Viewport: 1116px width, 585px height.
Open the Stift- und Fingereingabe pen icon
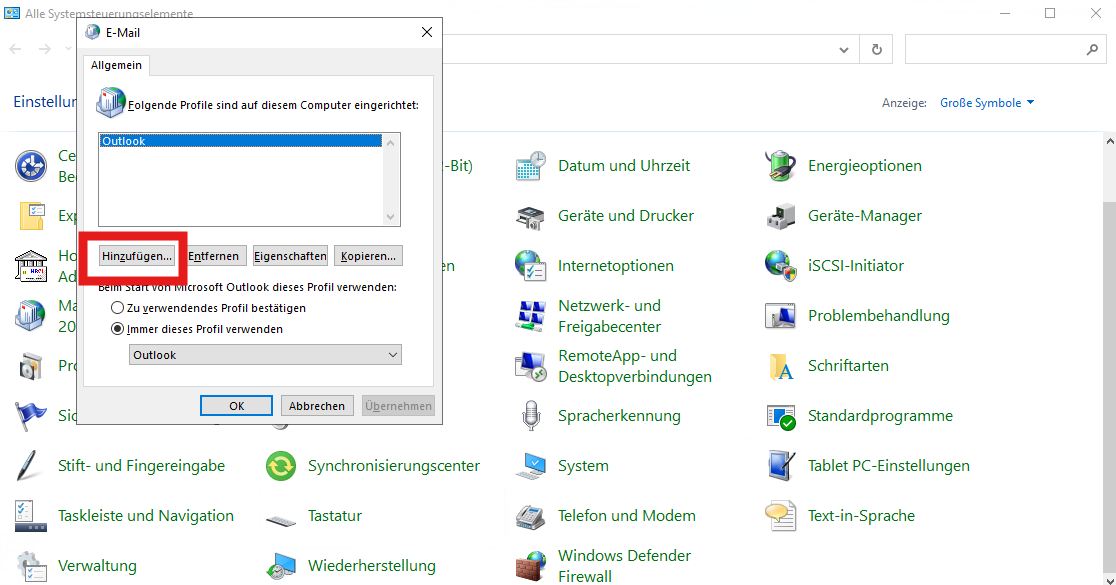pos(28,466)
